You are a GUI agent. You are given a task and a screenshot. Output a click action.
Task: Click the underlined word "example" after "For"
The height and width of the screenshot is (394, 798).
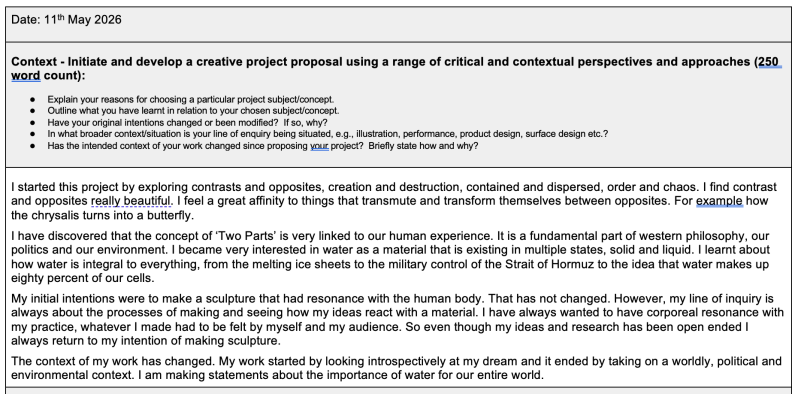[720, 201]
